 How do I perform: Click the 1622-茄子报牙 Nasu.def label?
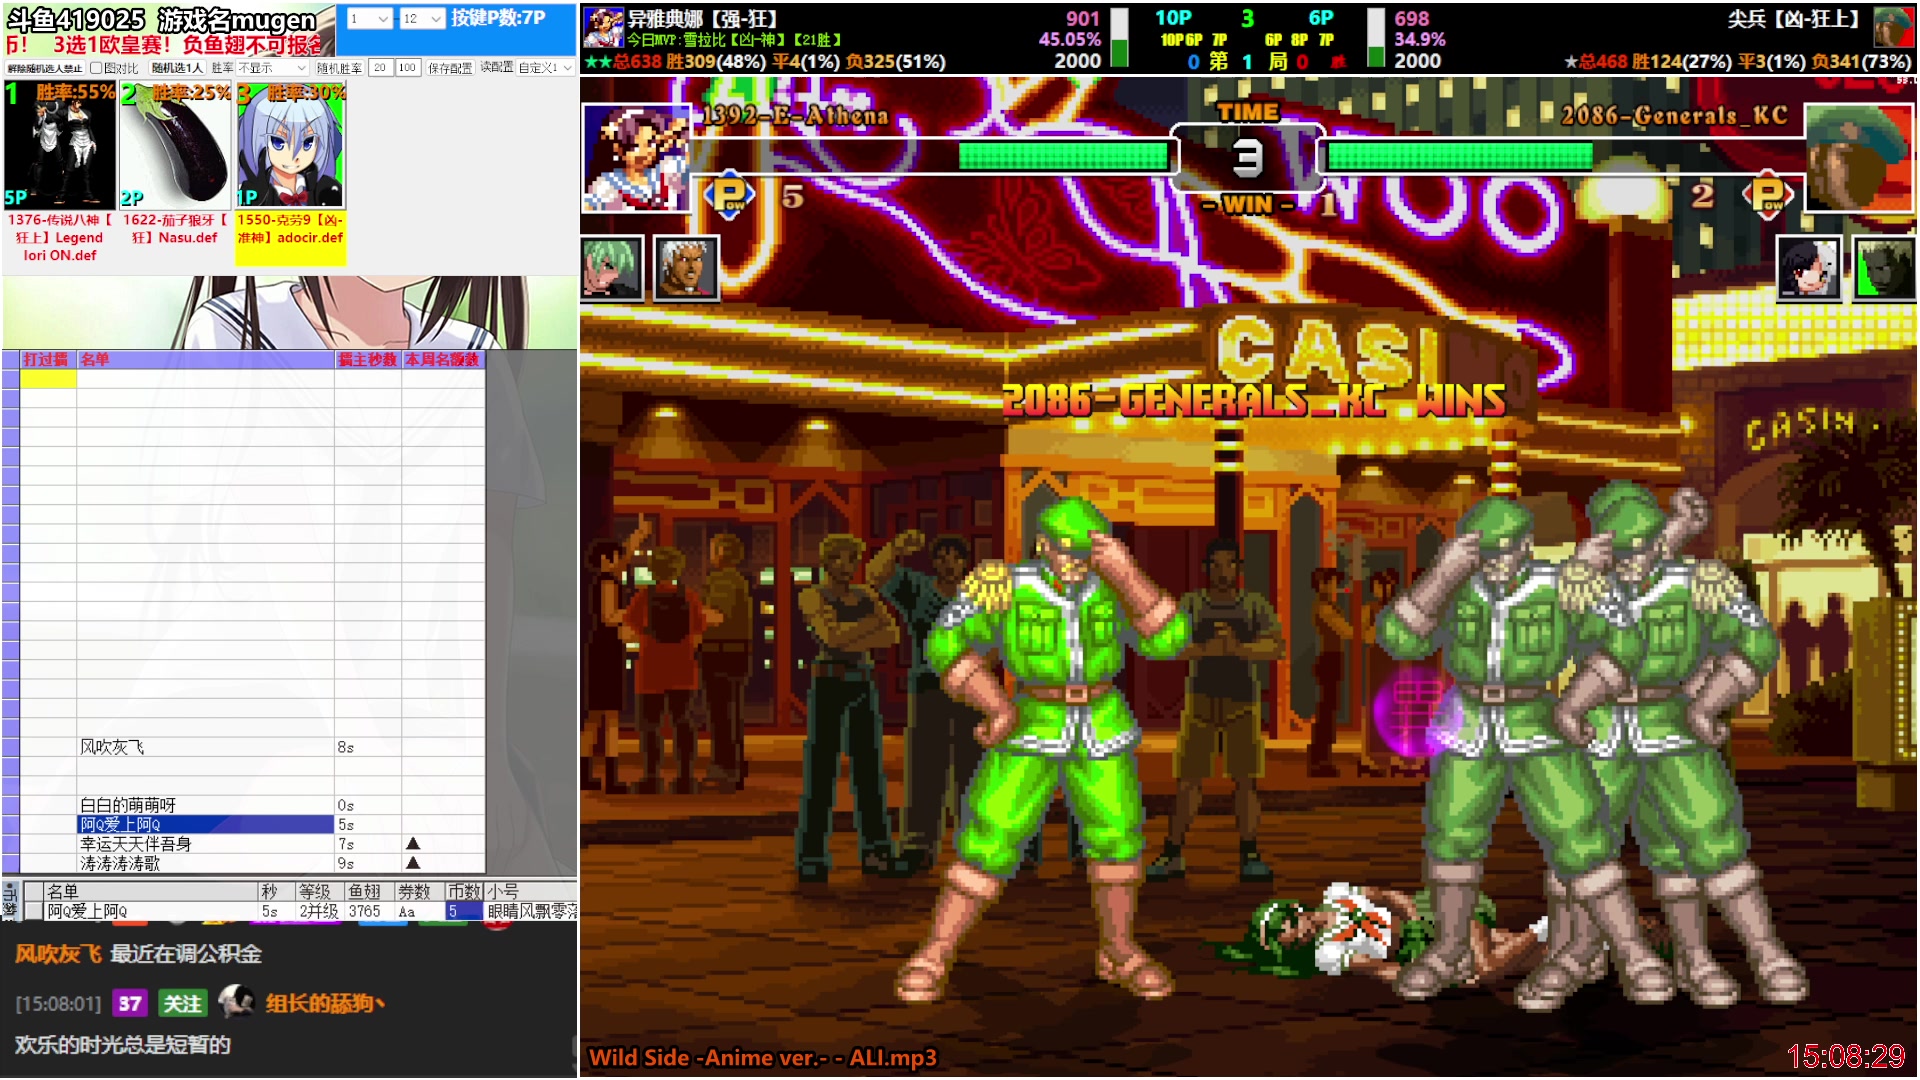(176, 229)
